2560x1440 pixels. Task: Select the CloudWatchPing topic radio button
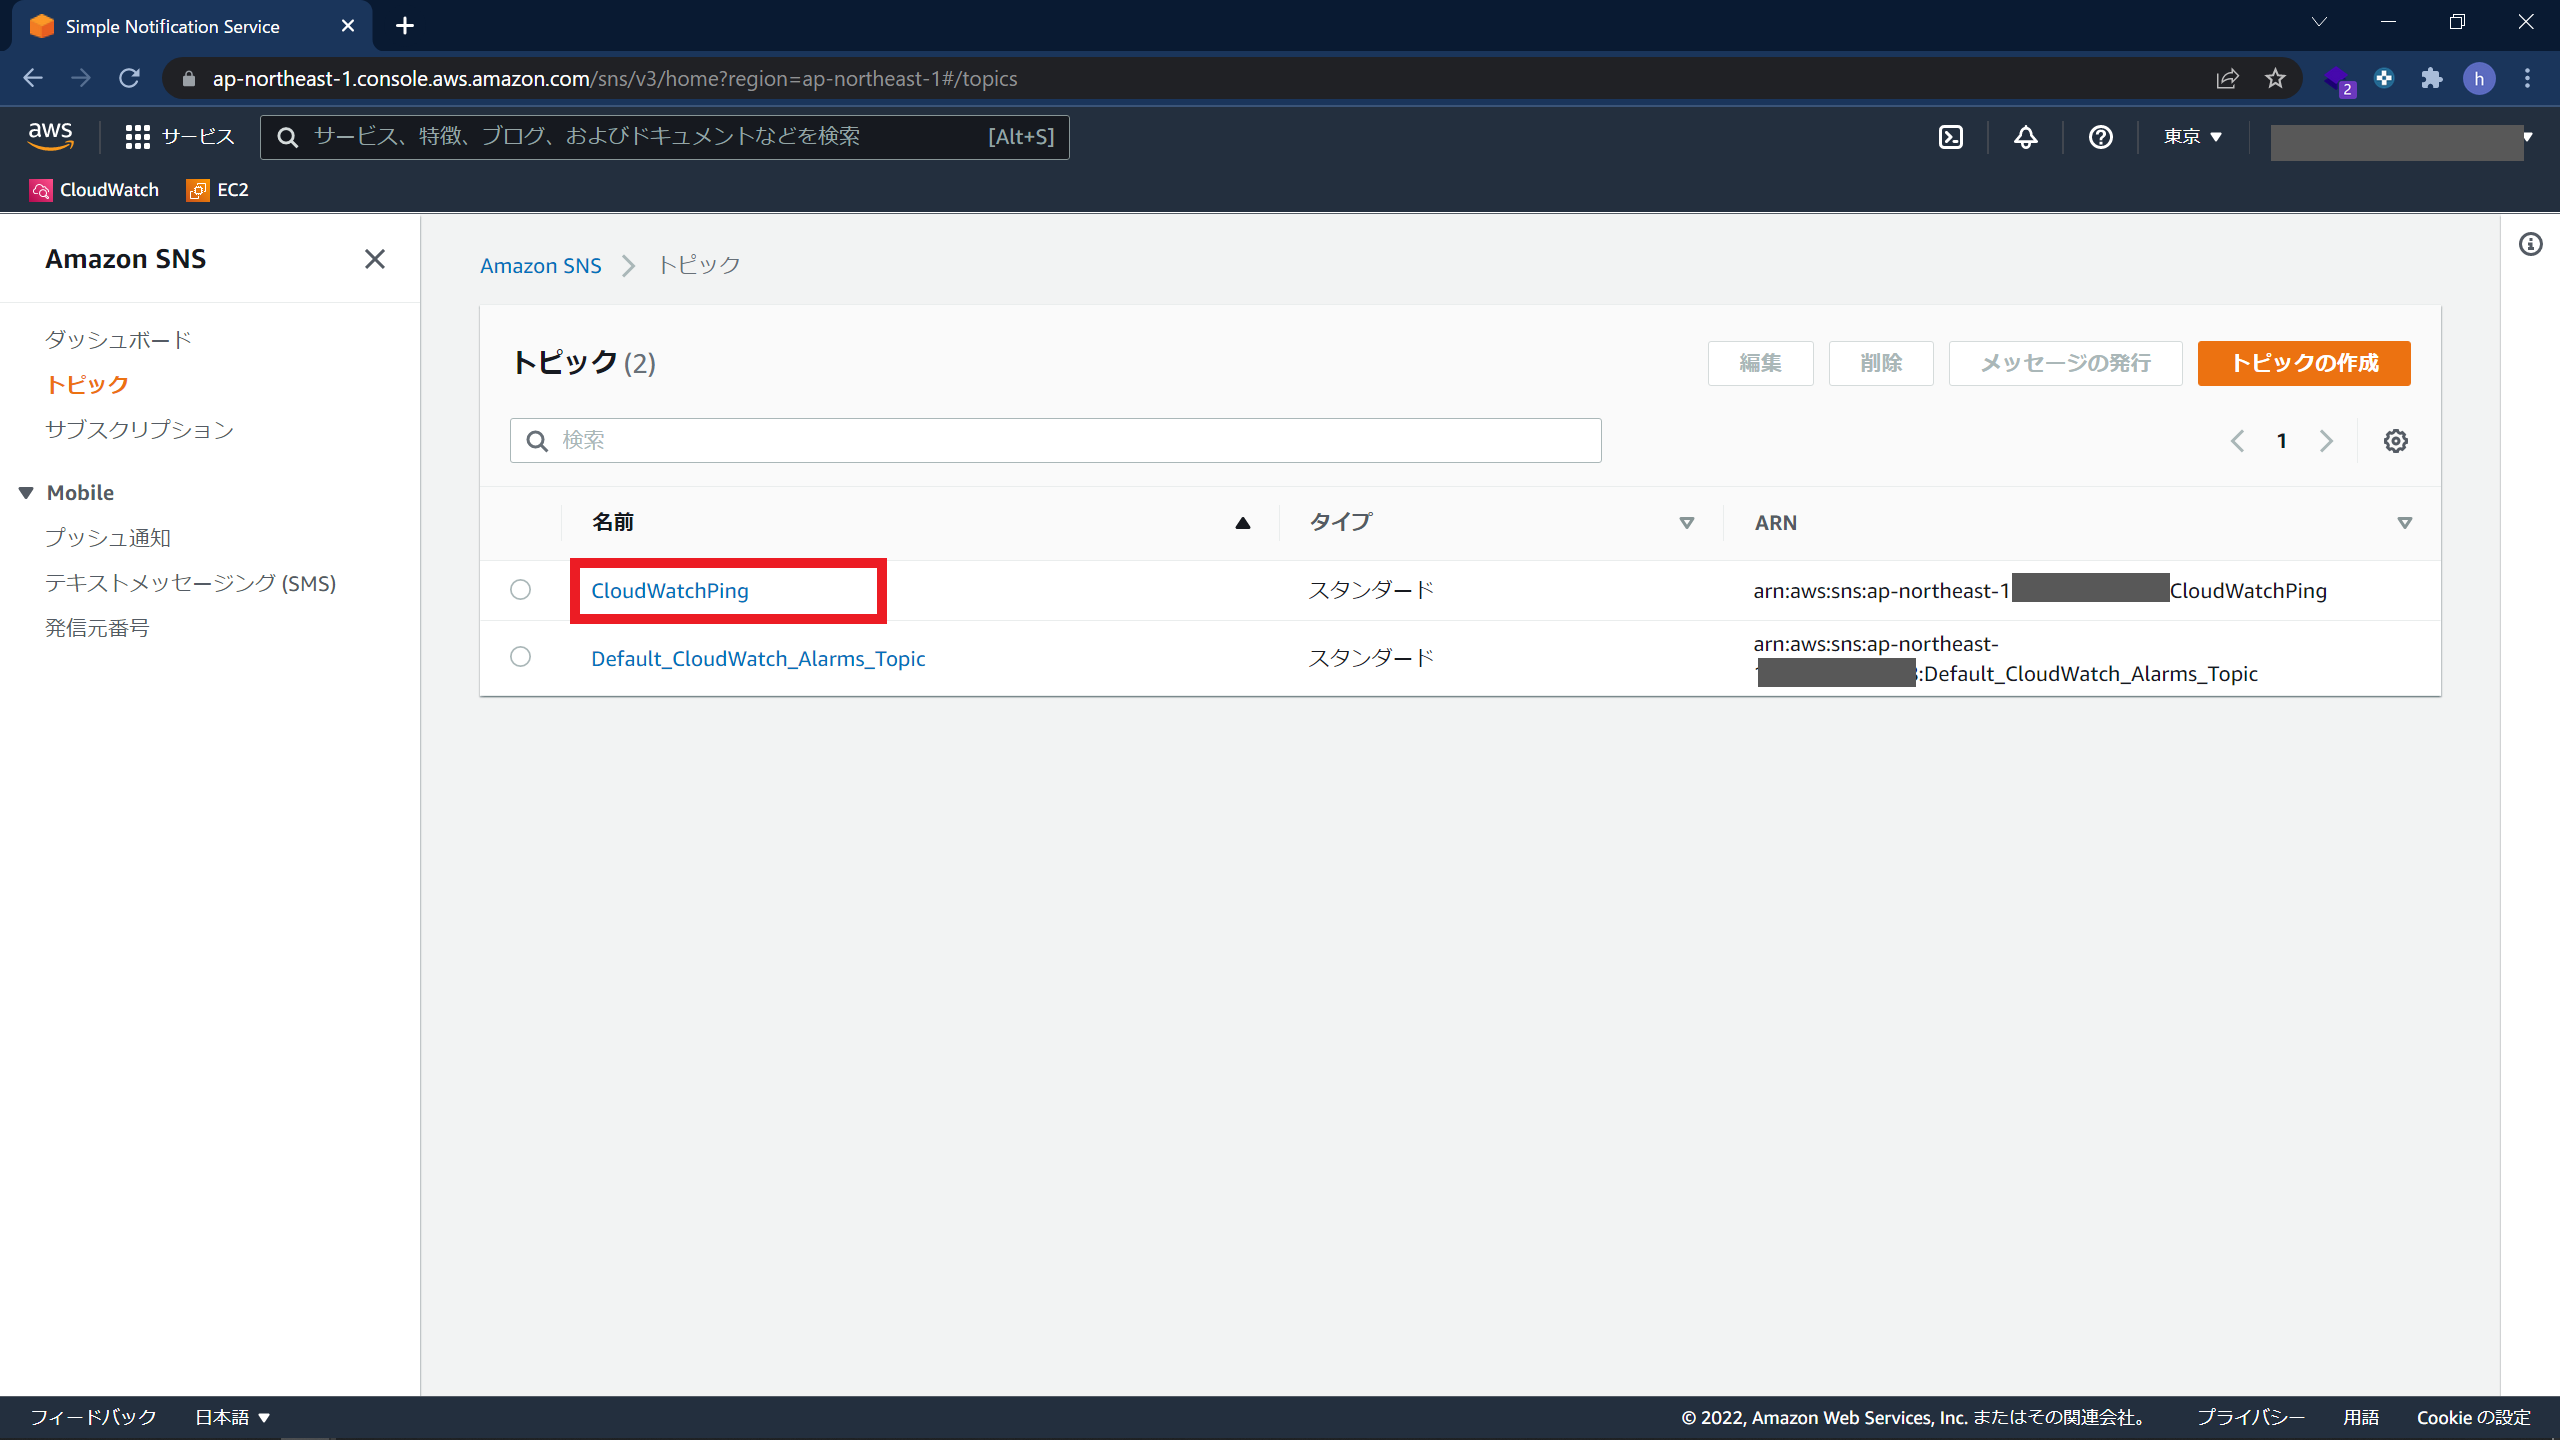pos(520,590)
